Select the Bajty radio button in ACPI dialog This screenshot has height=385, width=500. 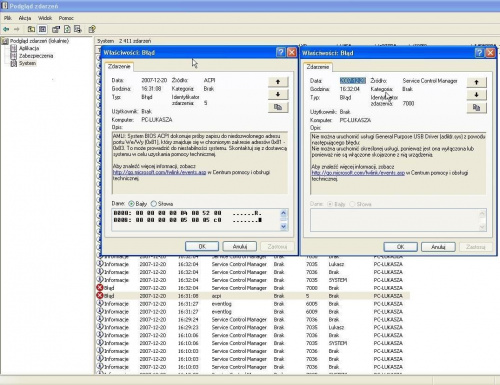131,204
